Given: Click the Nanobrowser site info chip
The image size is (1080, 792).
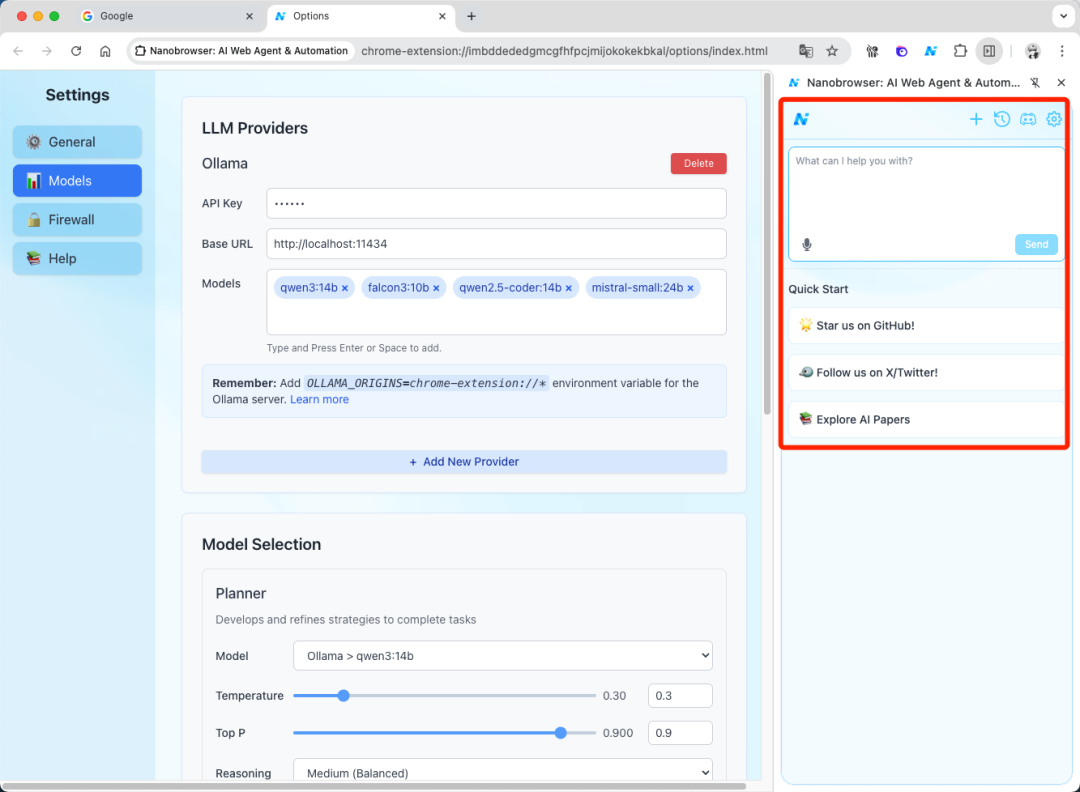Looking at the screenshot, I should click(242, 51).
